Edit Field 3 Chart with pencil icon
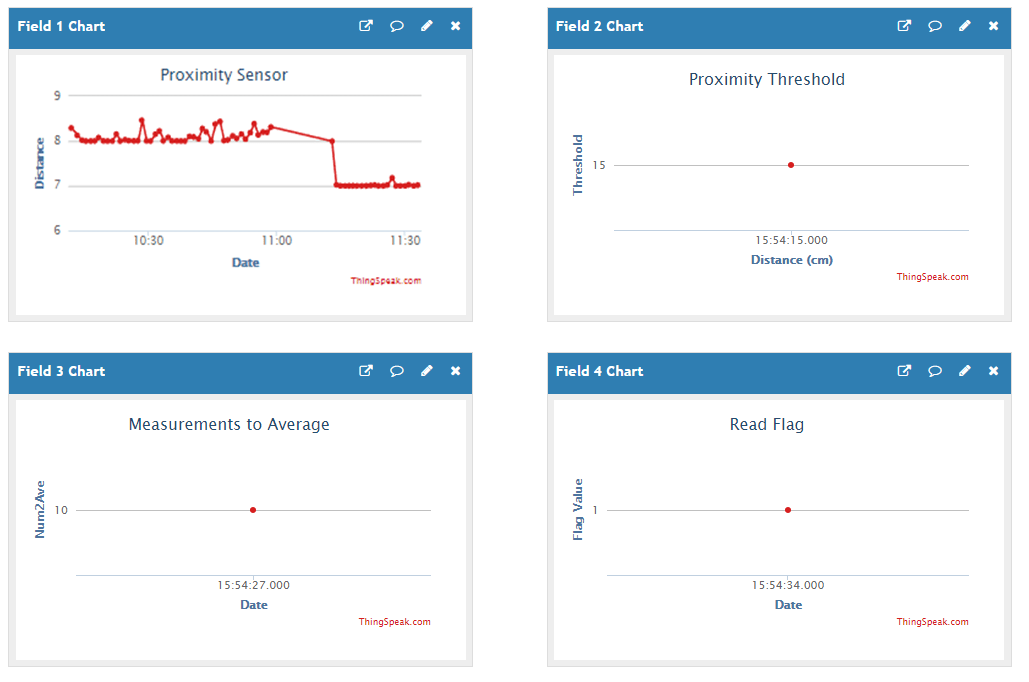The height and width of the screenshot is (682, 1029). 427,371
